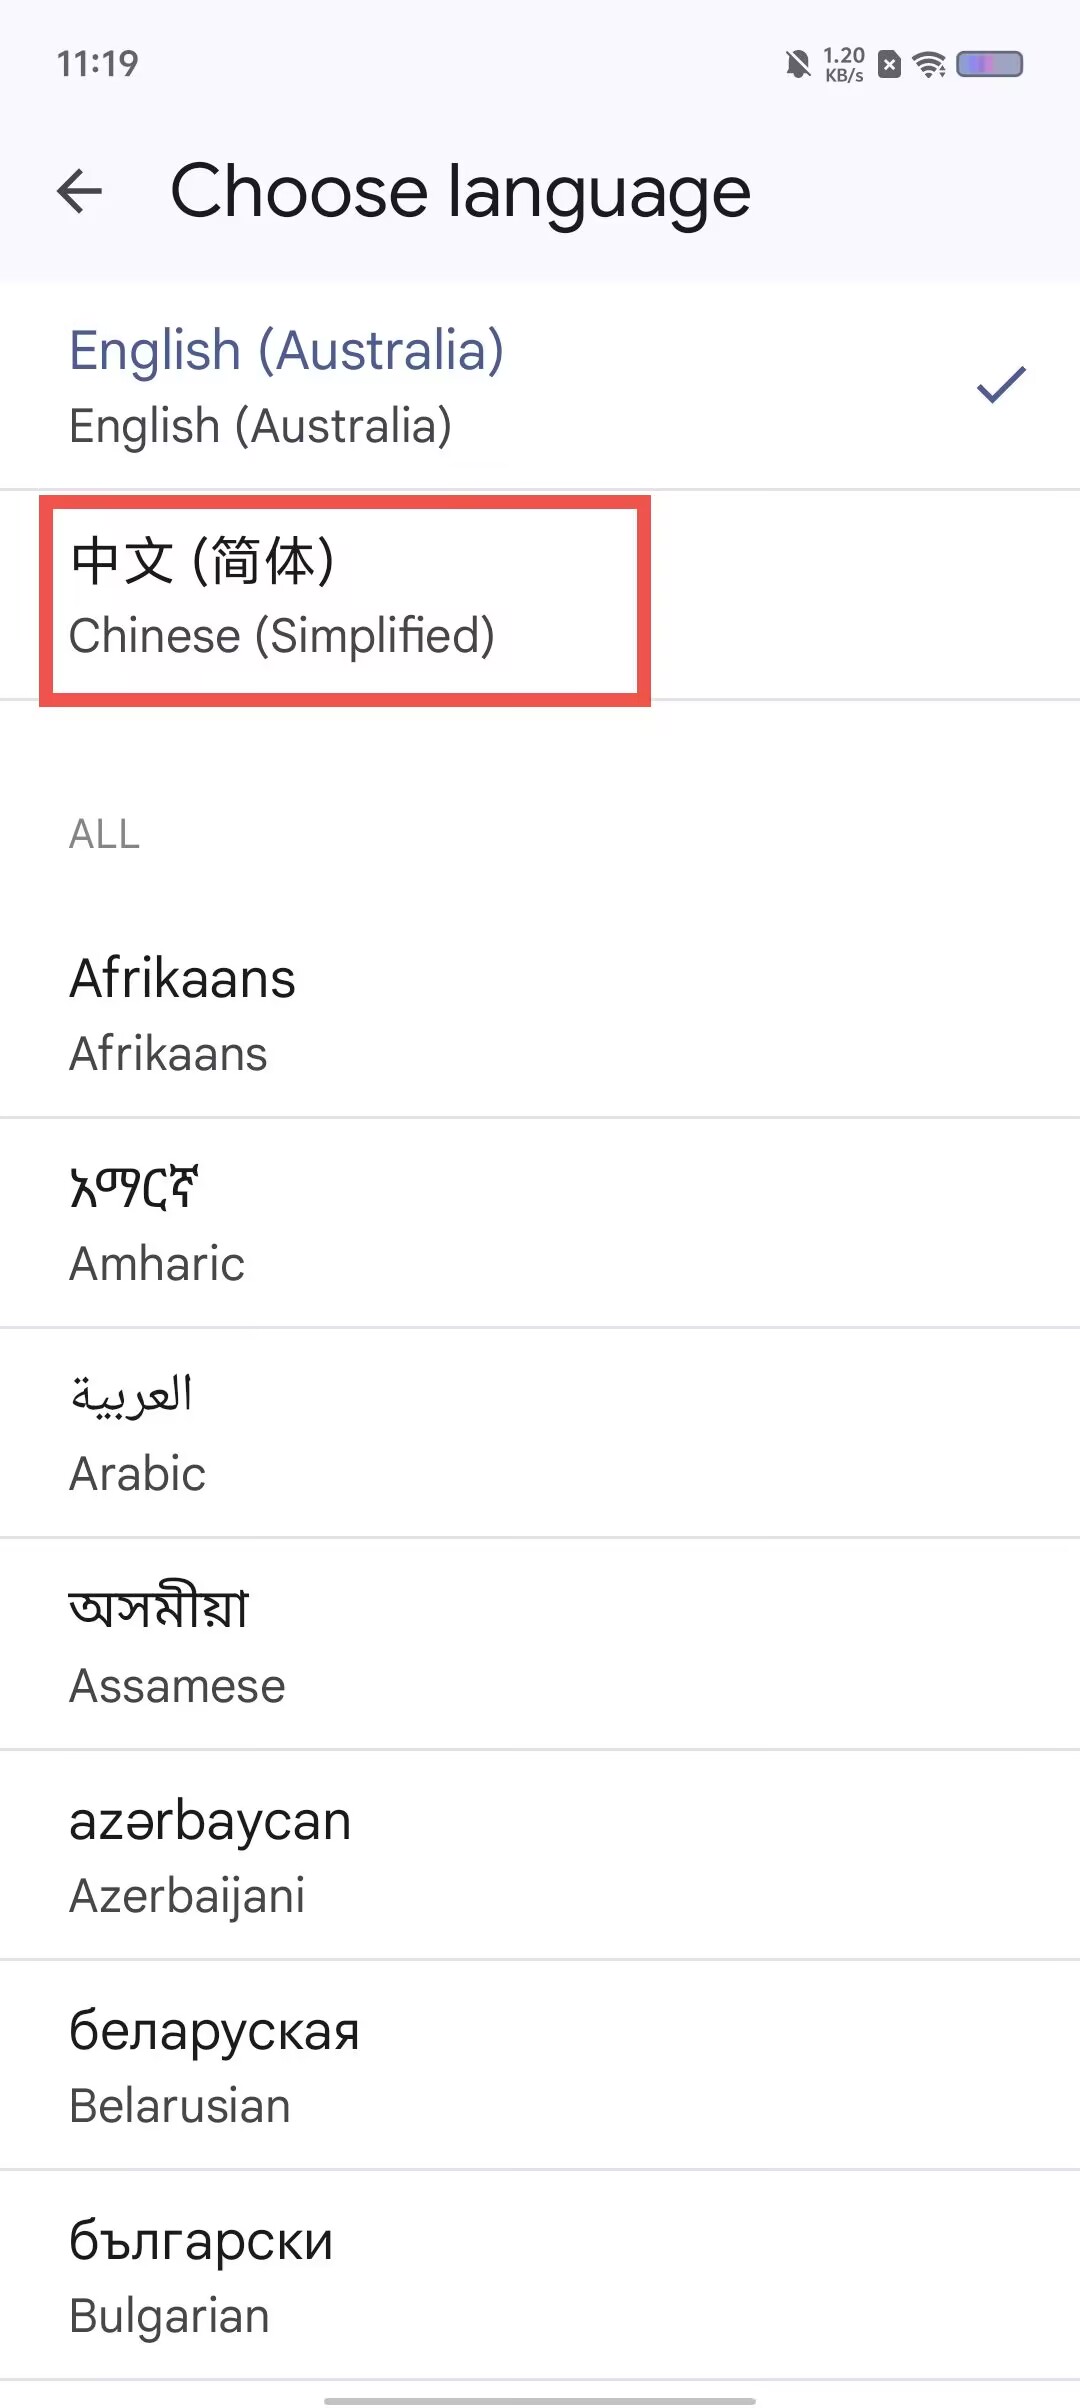The image size is (1080, 2408).
Task: Choose Amharic from the list
Action: coord(540,1224)
